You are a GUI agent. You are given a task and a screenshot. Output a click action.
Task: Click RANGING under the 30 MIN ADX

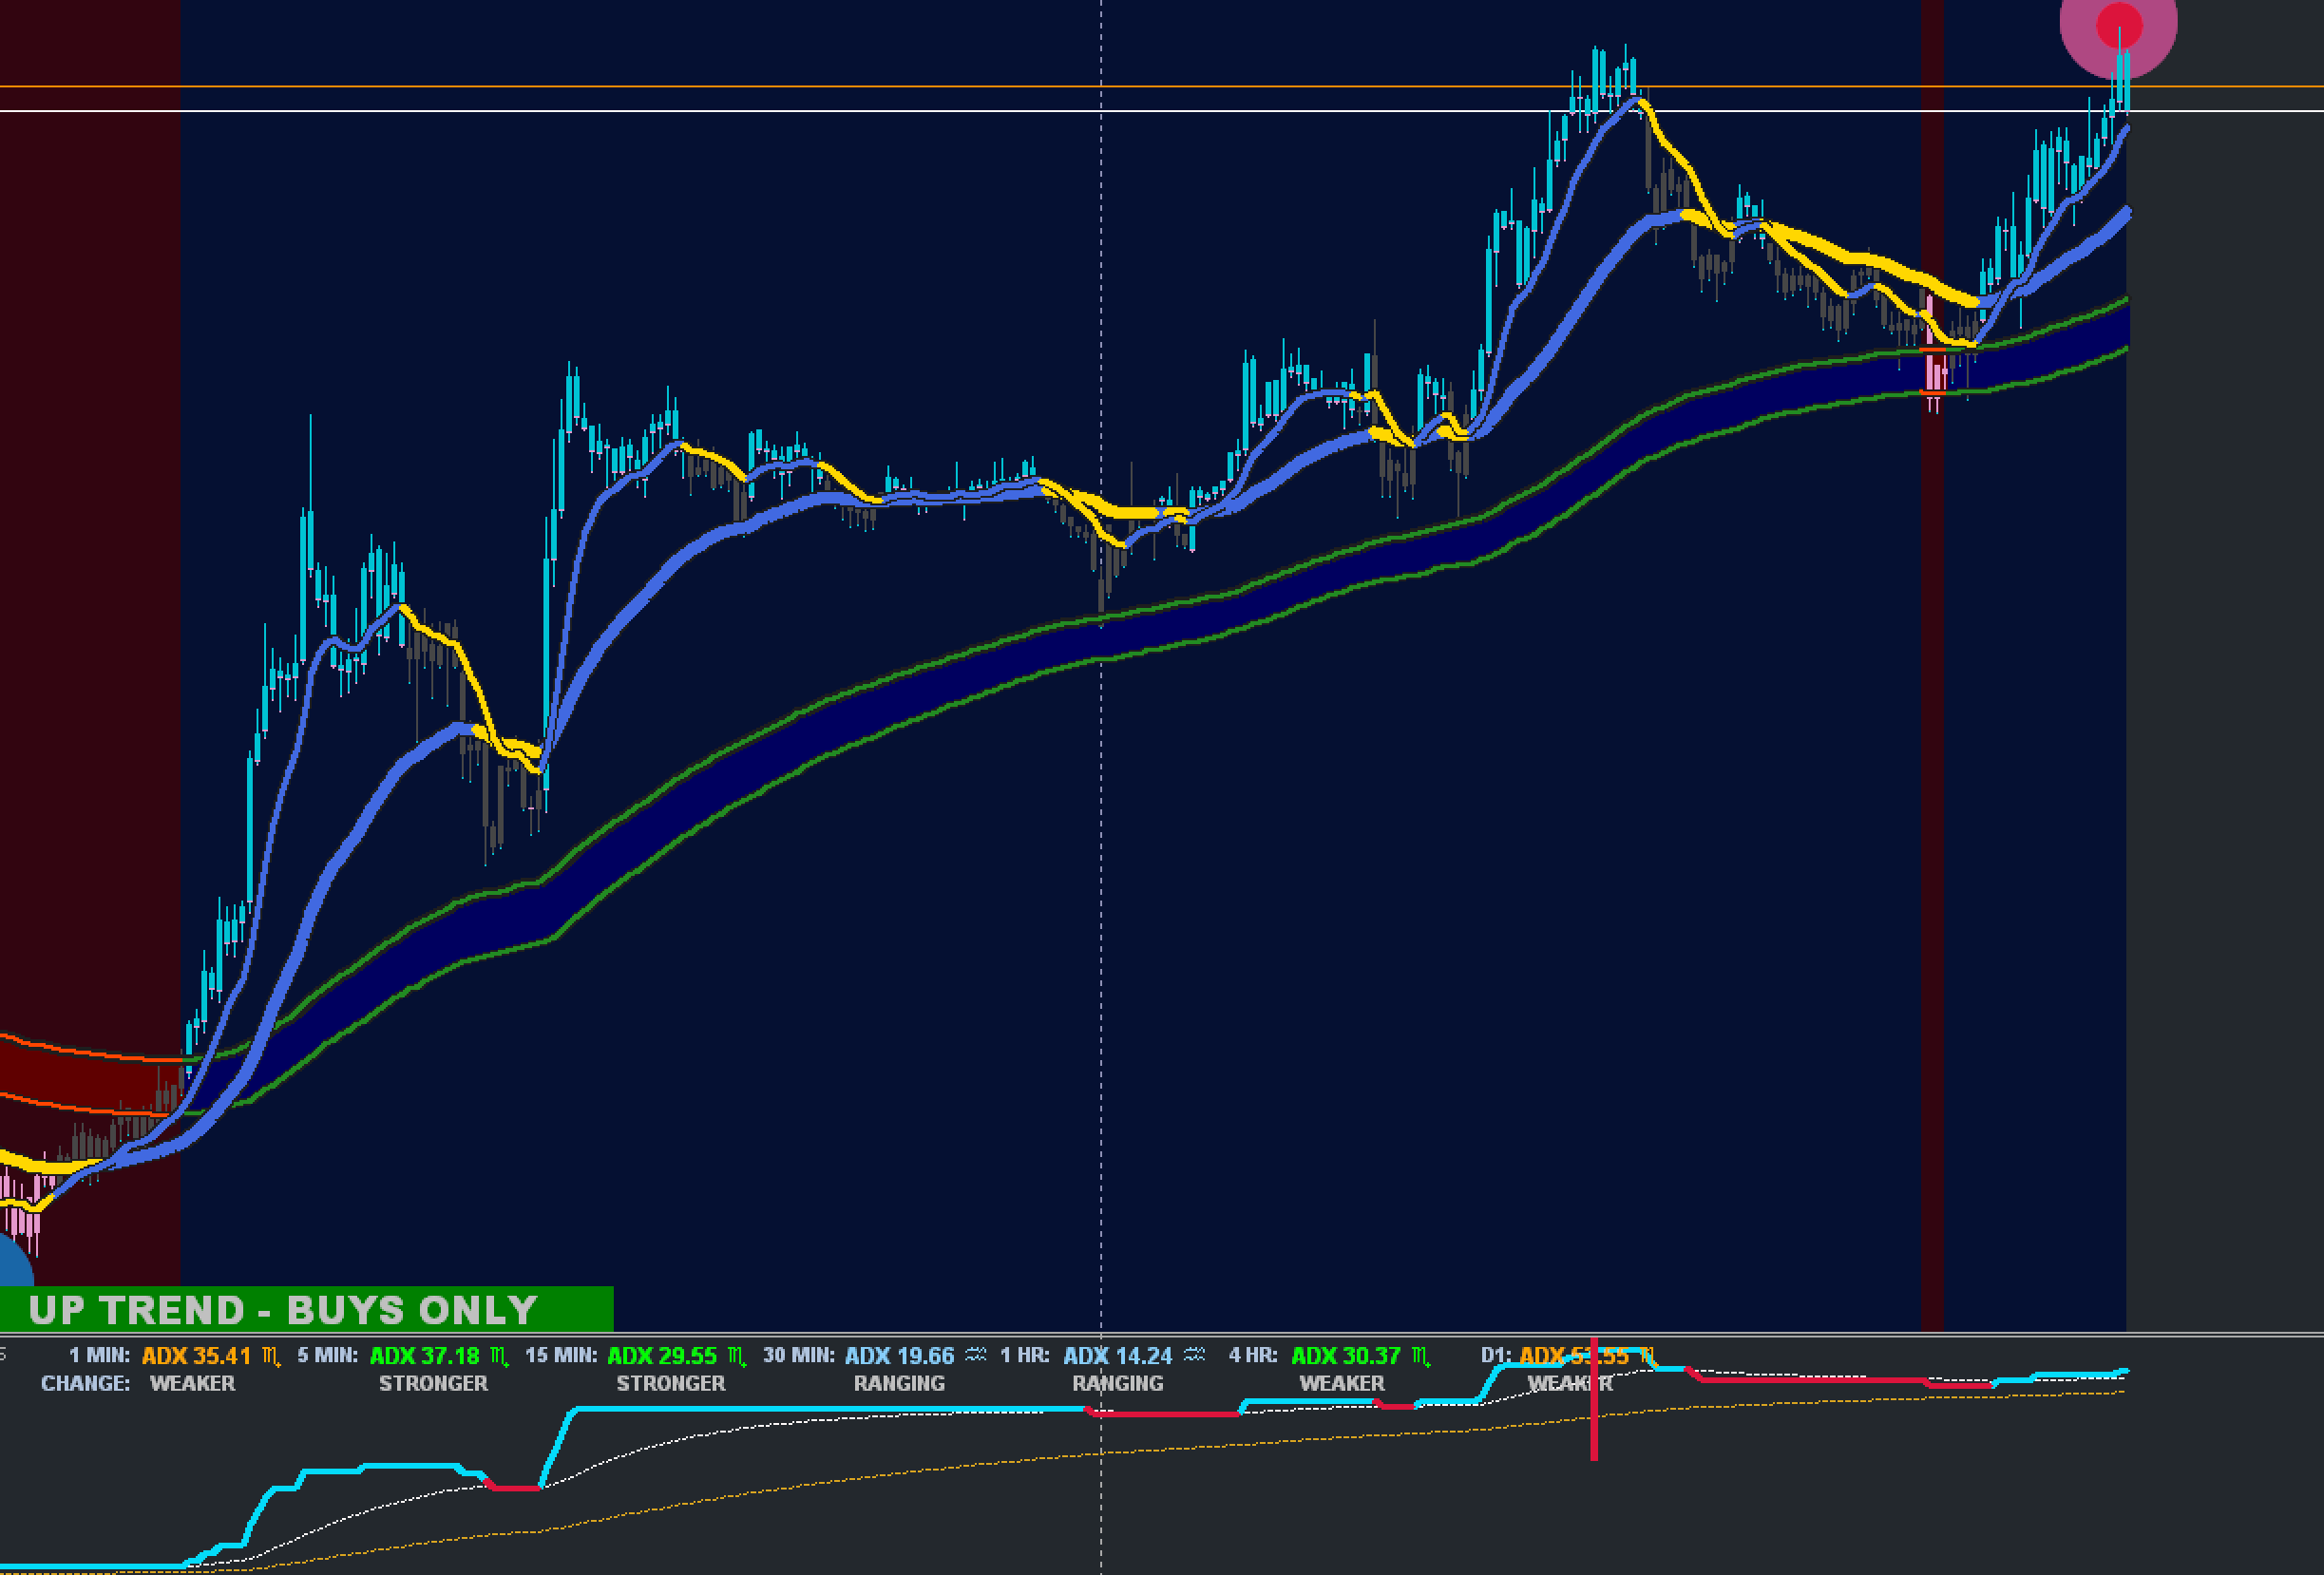[x=899, y=1383]
